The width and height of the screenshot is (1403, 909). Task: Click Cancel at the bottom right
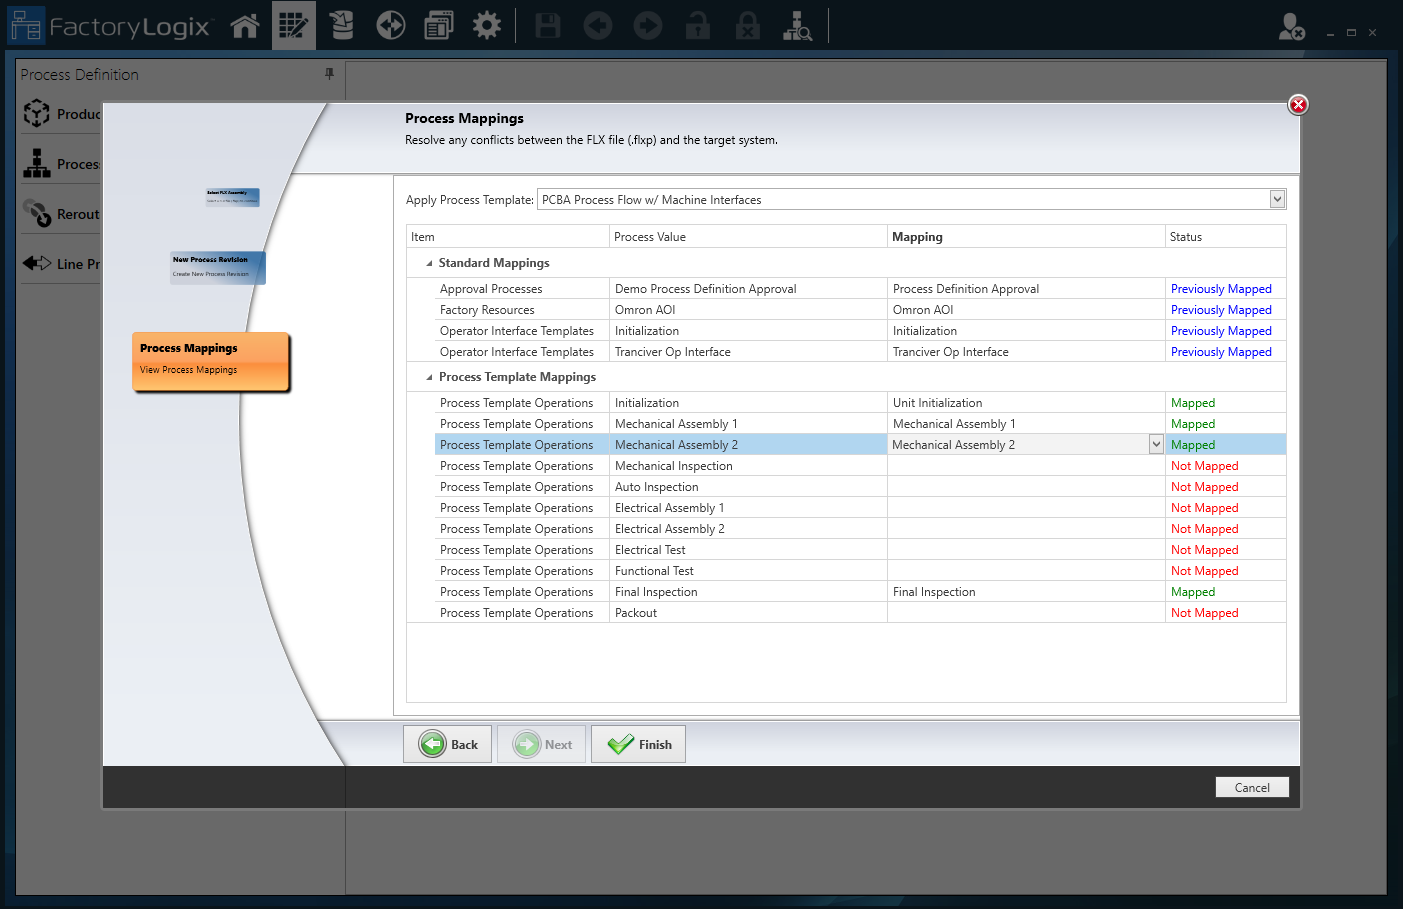pos(1251,787)
